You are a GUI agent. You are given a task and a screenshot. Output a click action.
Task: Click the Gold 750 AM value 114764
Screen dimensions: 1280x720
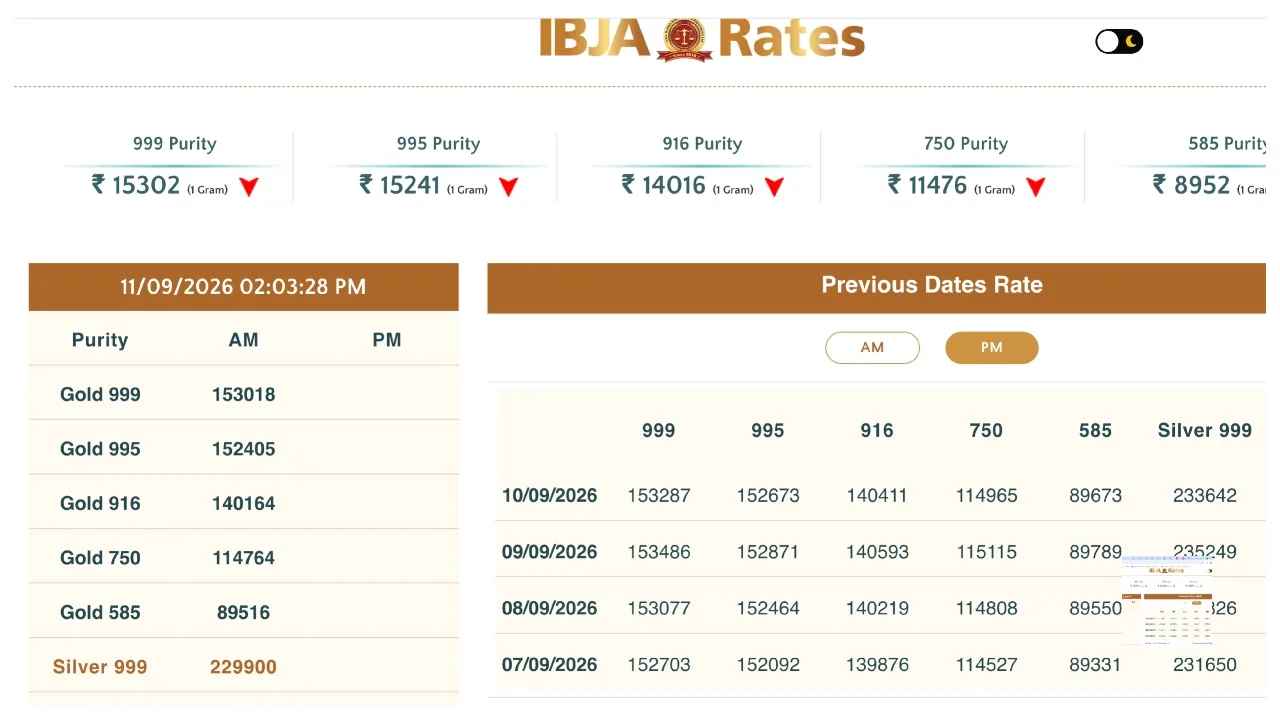(x=244, y=558)
